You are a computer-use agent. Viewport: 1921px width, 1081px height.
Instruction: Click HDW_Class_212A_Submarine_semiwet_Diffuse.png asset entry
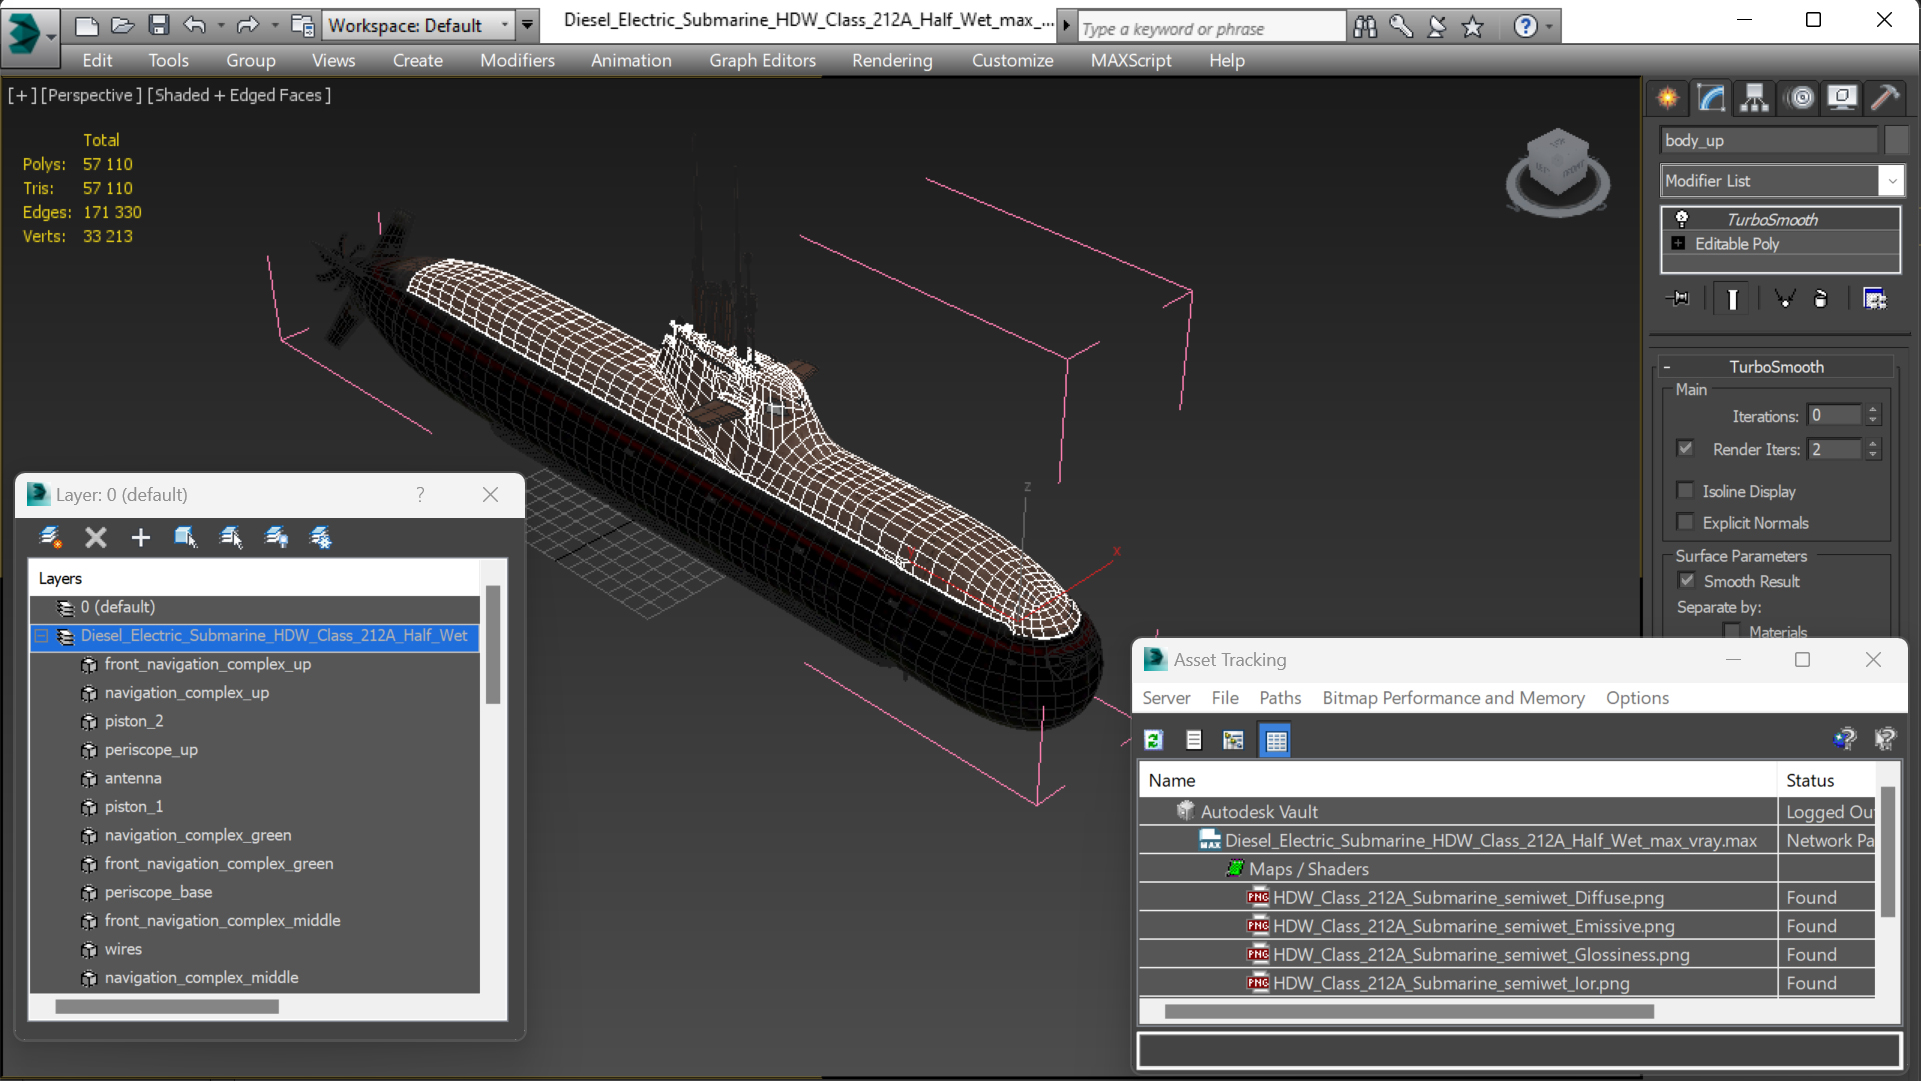pyautogui.click(x=1468, y=897)
